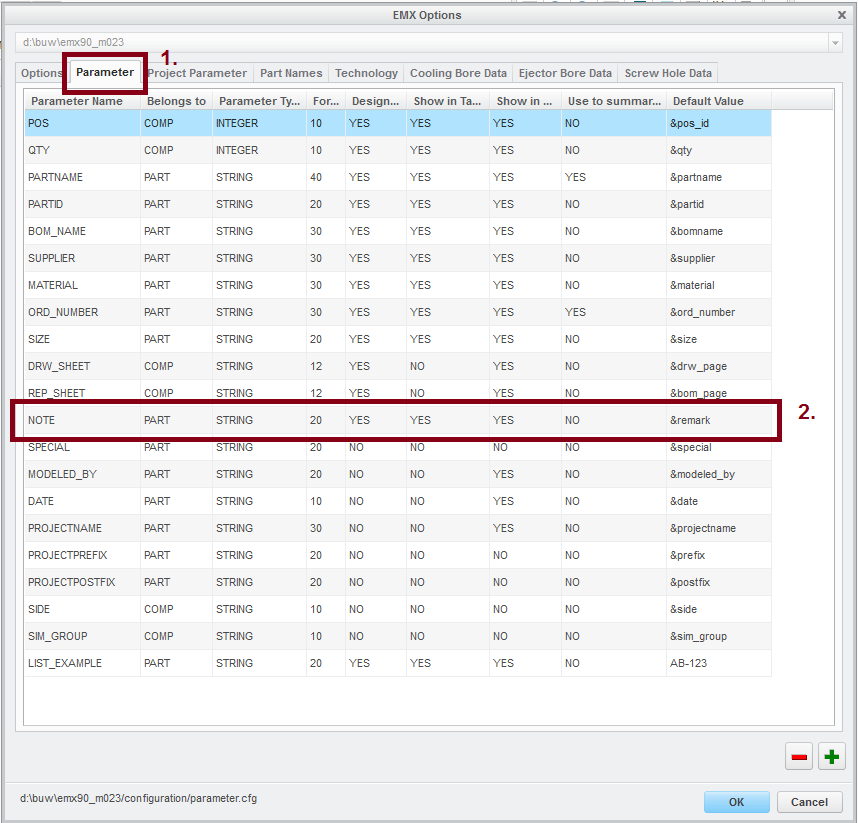The width and height of the screenshot is (858, 823).
Task: Select the NOTE parameter name
Action: coord(42,420)
